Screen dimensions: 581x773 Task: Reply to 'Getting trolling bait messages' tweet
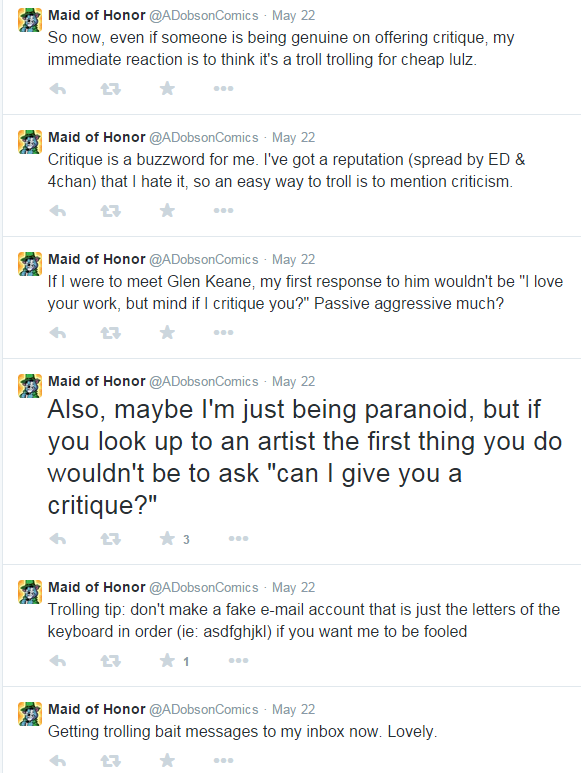58,761
